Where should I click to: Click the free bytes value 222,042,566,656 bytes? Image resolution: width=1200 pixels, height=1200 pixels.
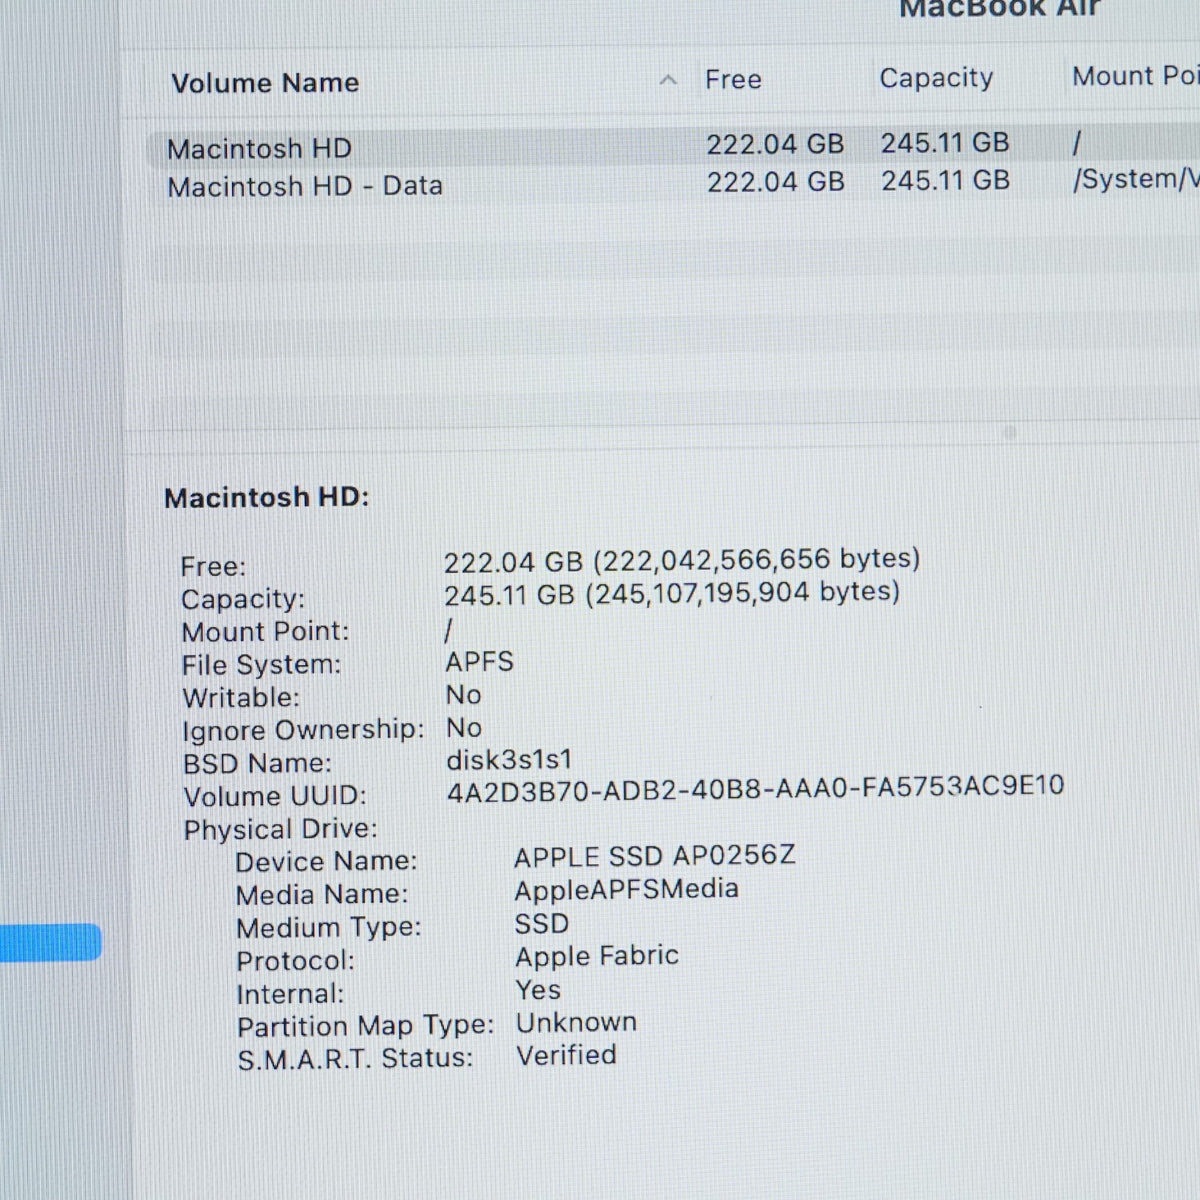point(757,559)
